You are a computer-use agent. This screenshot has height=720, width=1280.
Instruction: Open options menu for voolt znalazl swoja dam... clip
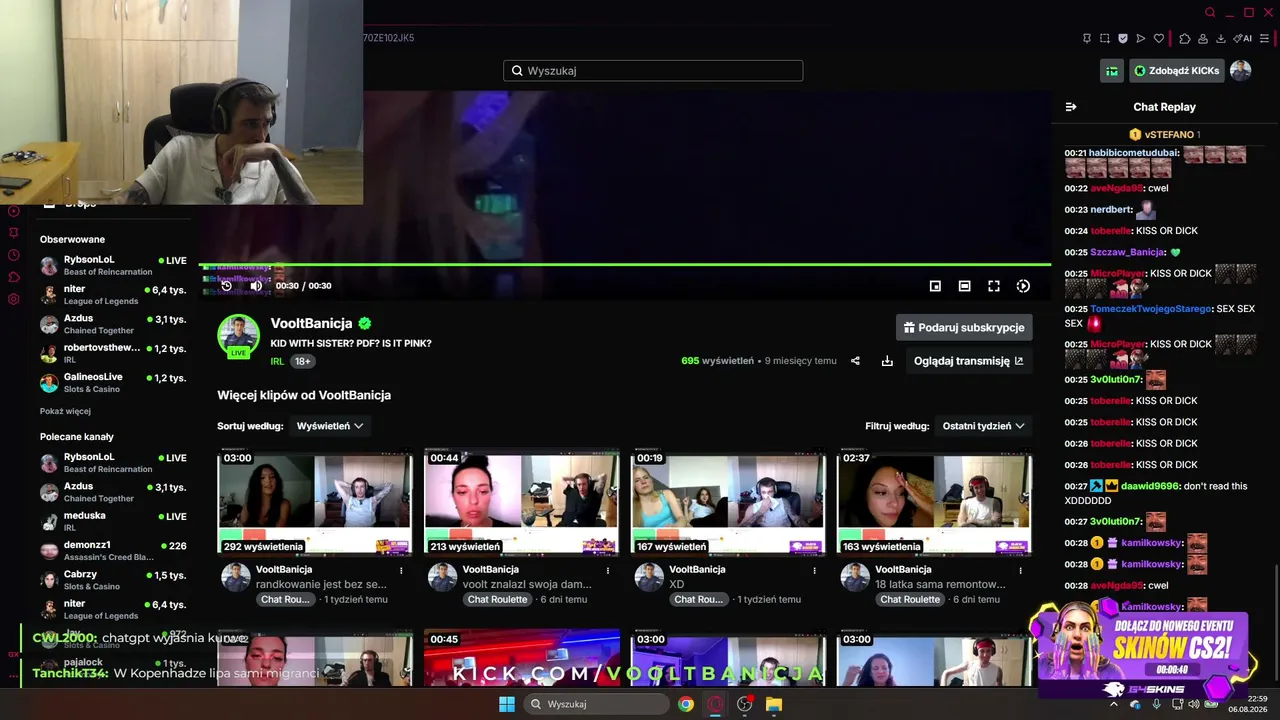point(608,571)
